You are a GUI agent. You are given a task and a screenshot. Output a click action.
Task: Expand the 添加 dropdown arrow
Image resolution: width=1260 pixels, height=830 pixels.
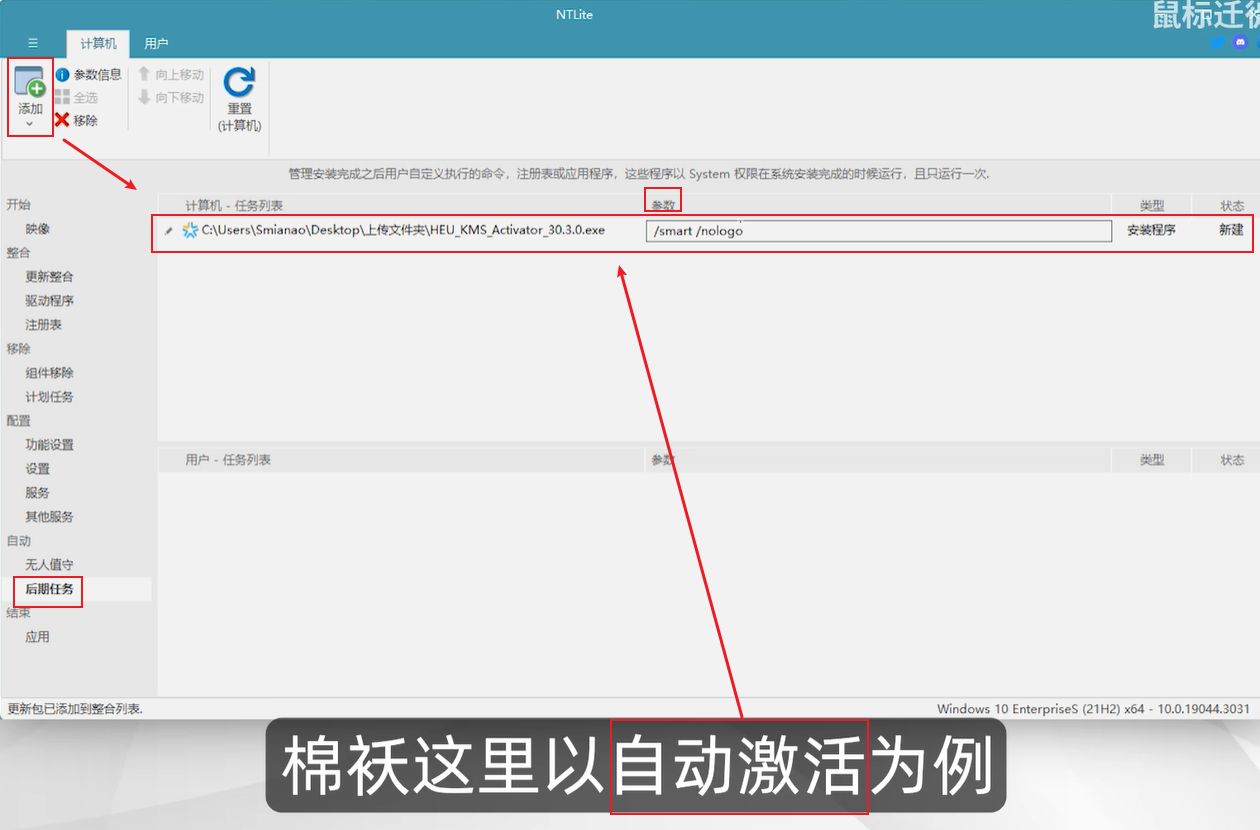coord(30,124)
